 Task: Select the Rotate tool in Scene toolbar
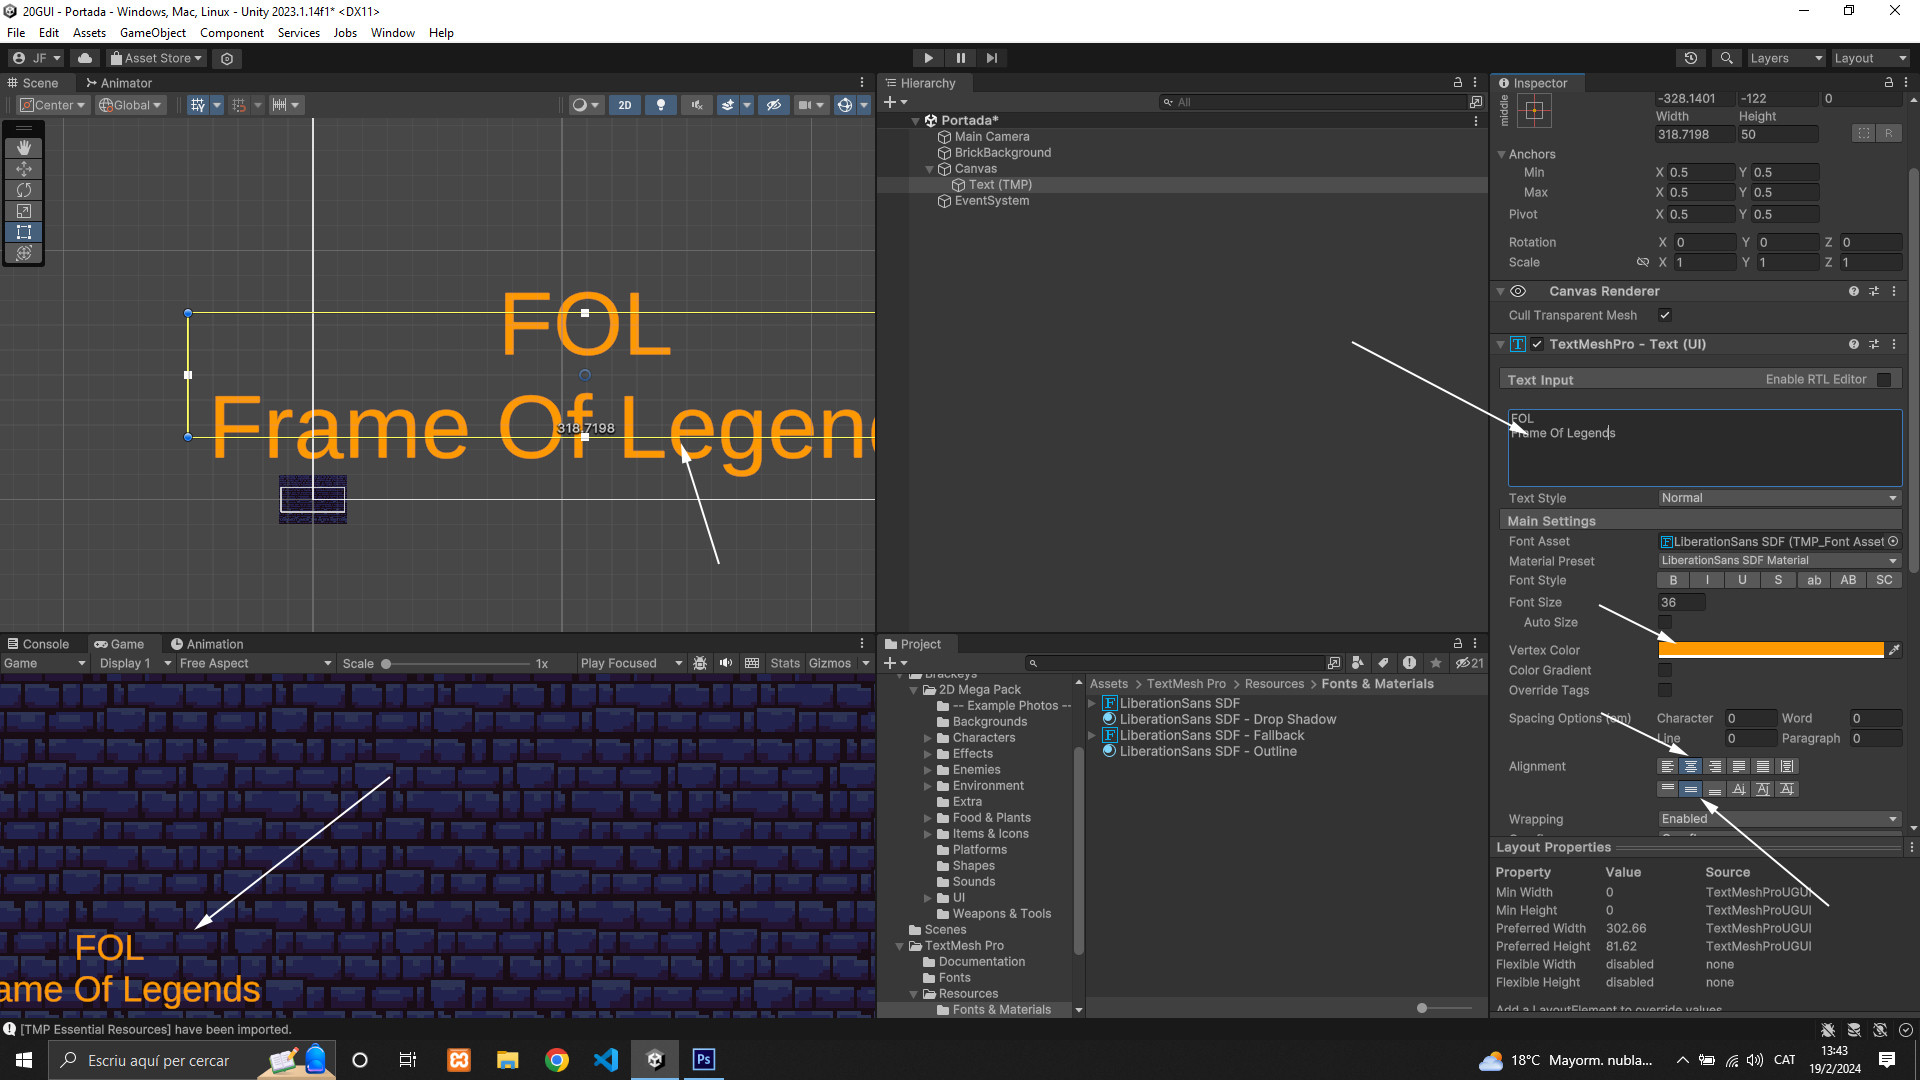pyautogui.click(x=24, y=190)
